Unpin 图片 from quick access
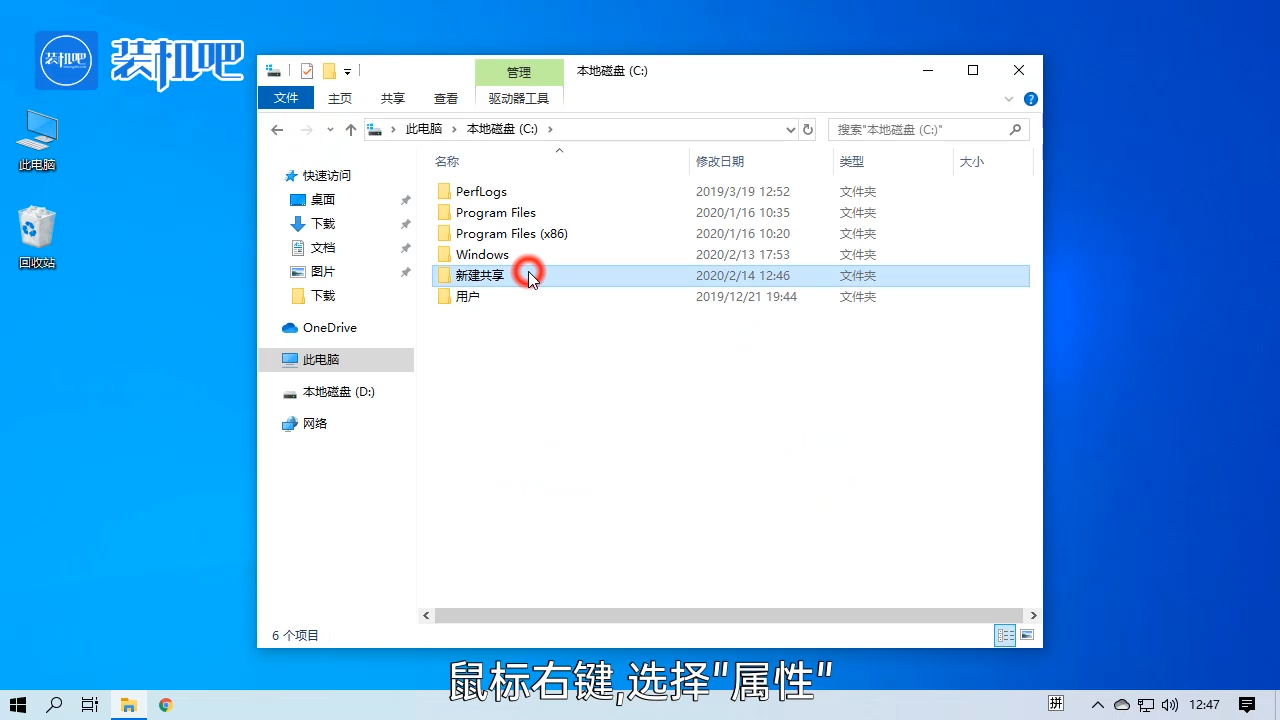Viewport: 1280px width, 720px height. (x=405, y=271)
